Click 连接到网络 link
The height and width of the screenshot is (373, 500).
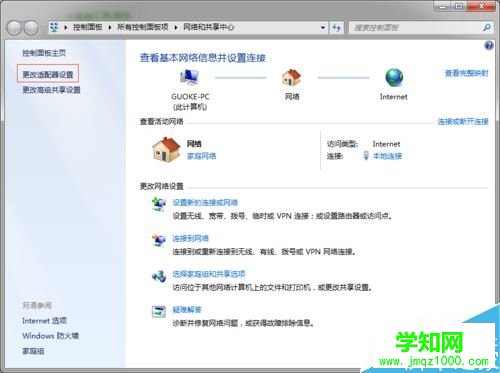click(190, 238)
